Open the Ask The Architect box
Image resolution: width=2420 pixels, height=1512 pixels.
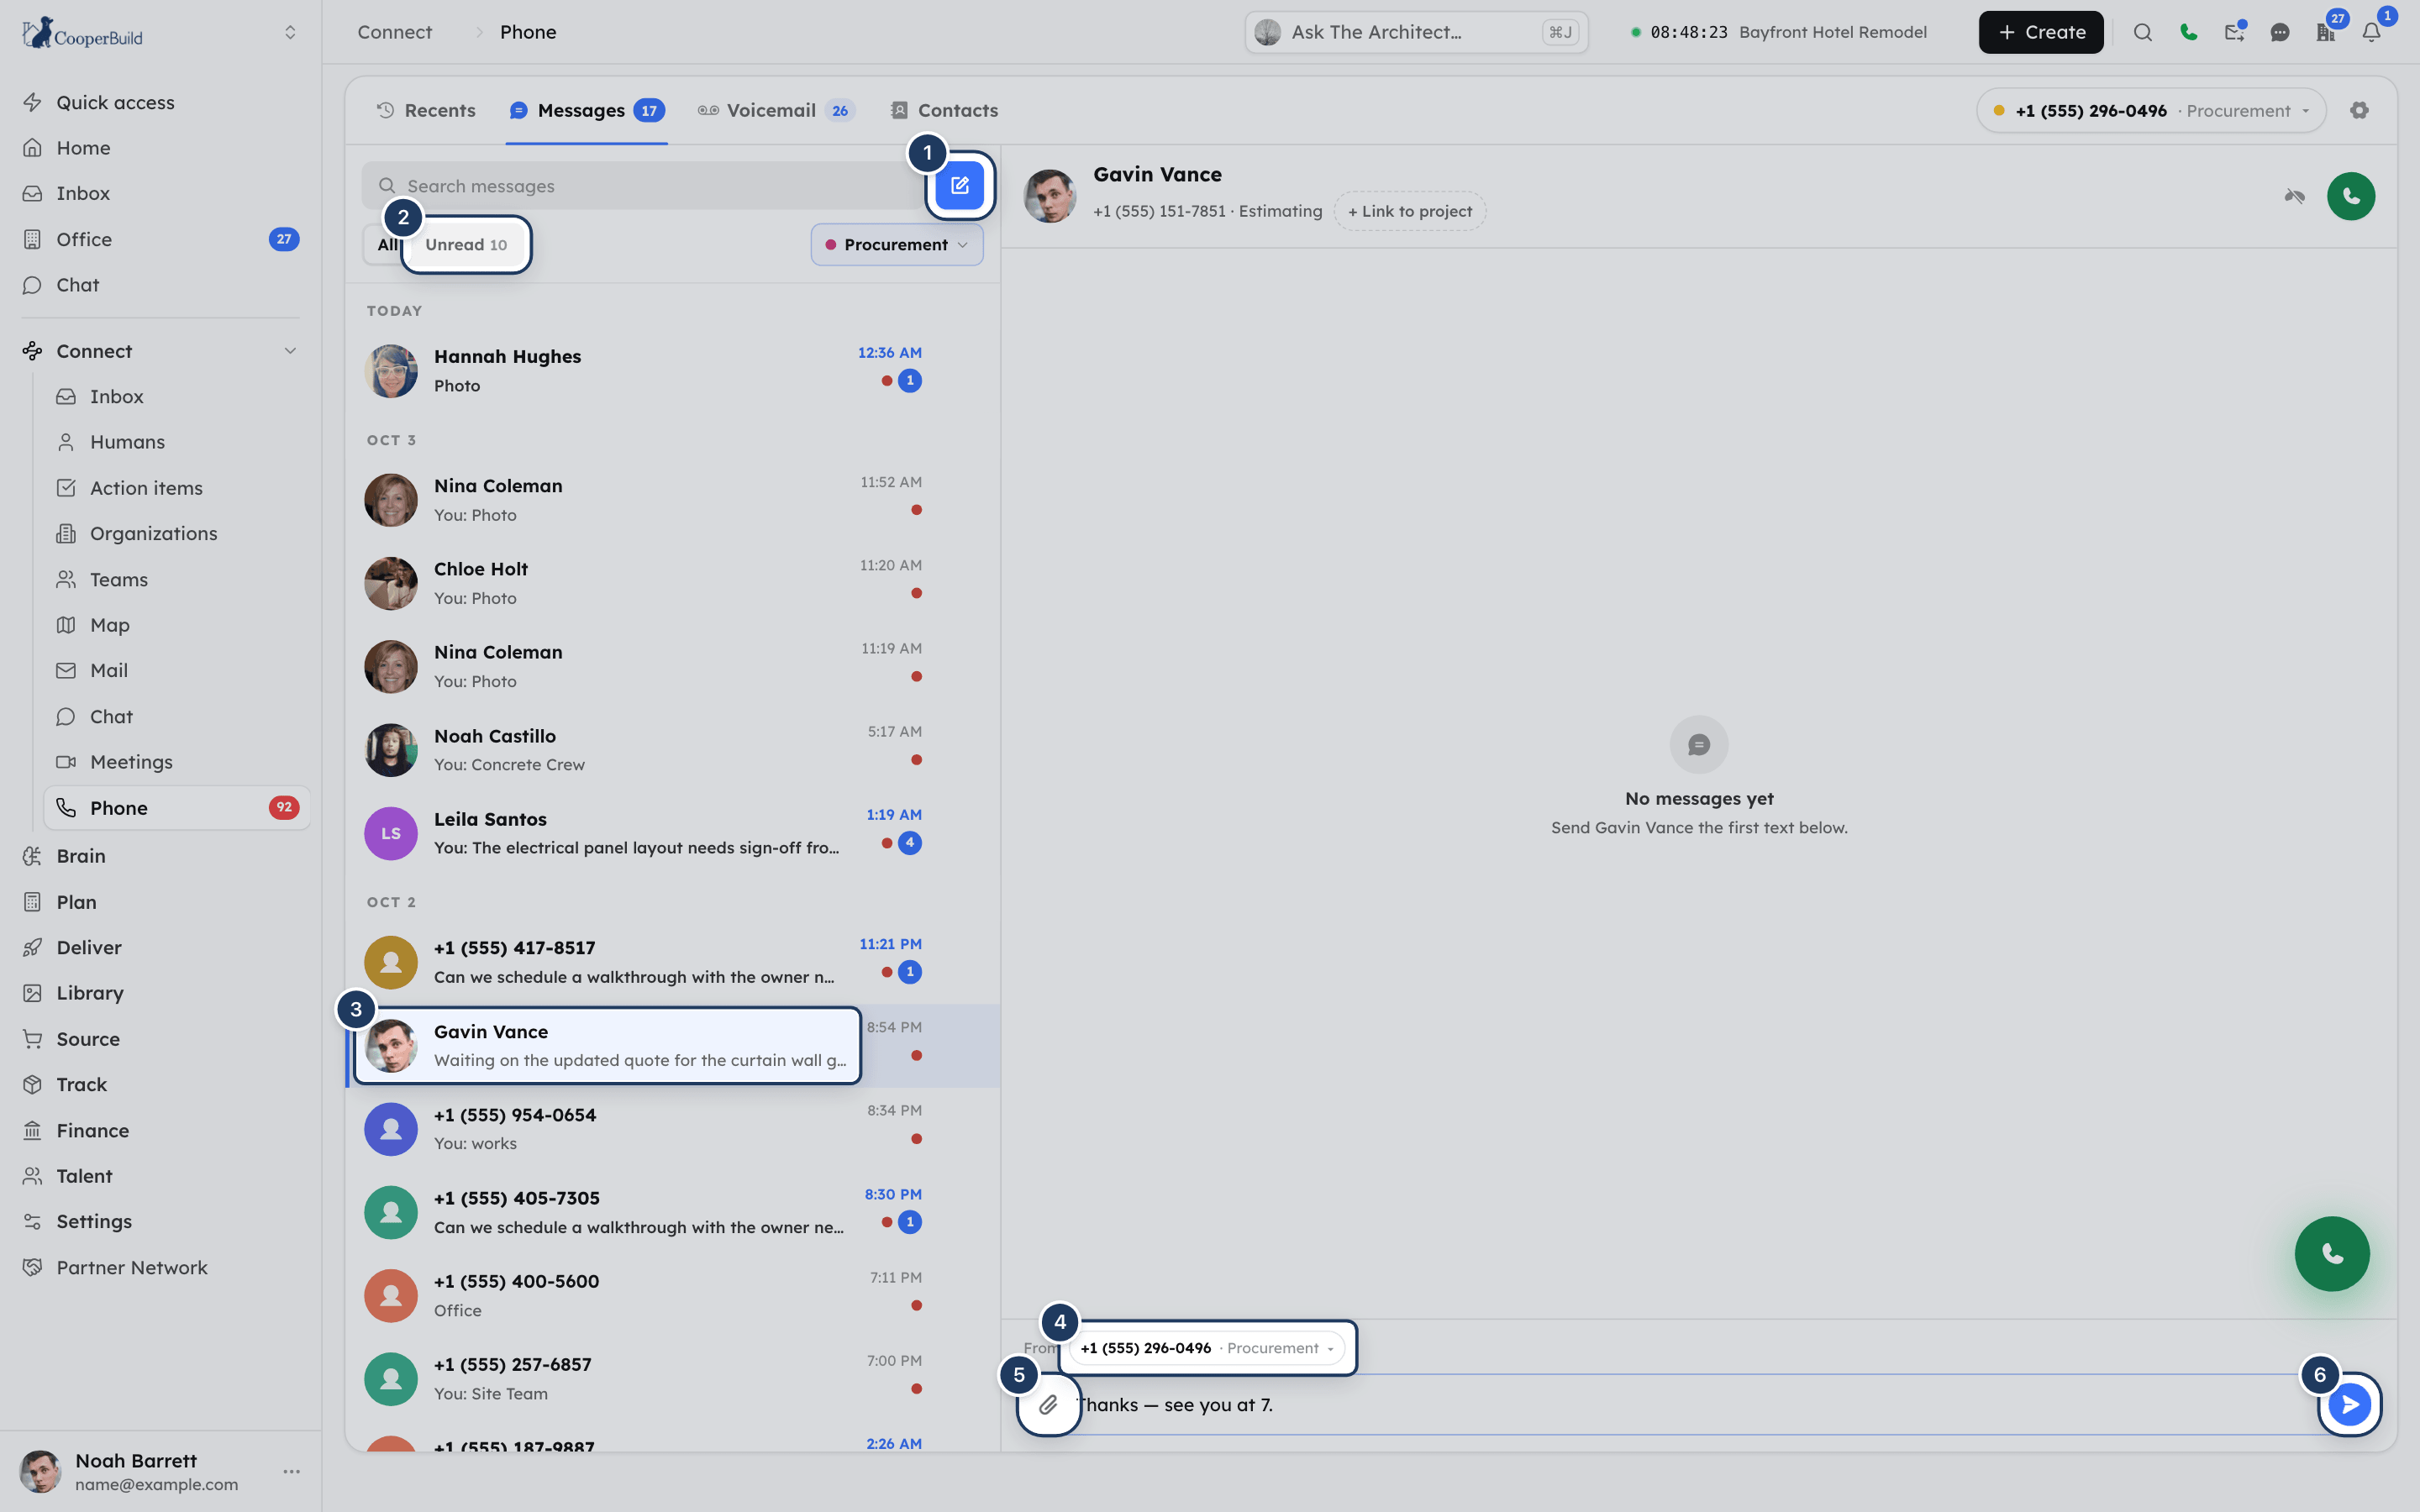(x=1415, y=32)
